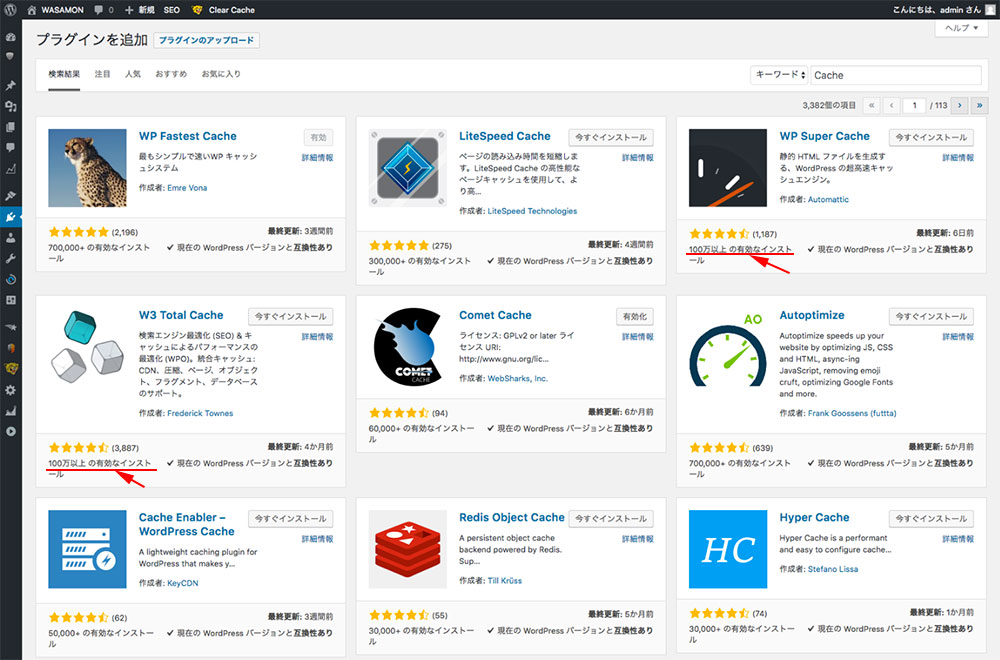Screen dimensions: 1000x660
Task: Select the active Plugins sidebar icon
Action: pos(10,217)
